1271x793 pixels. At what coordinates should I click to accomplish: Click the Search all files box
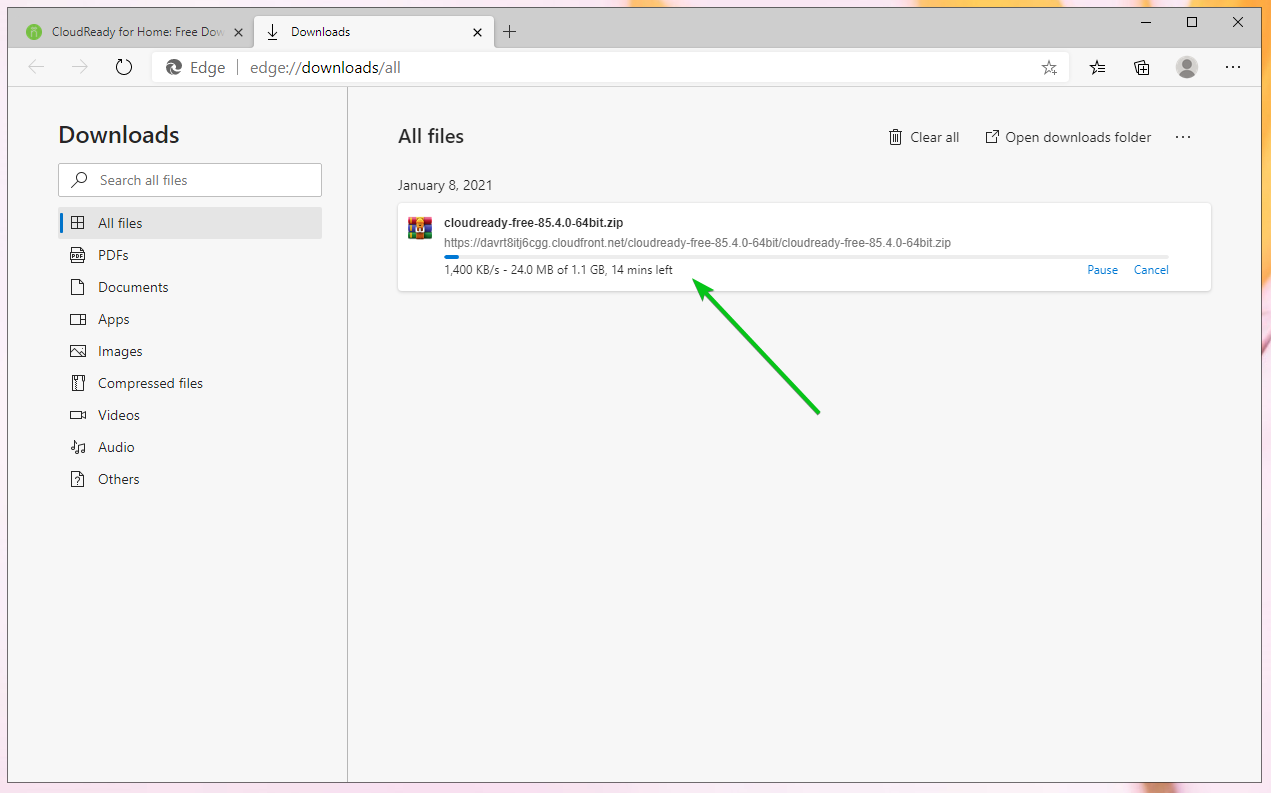coord(190,180)
